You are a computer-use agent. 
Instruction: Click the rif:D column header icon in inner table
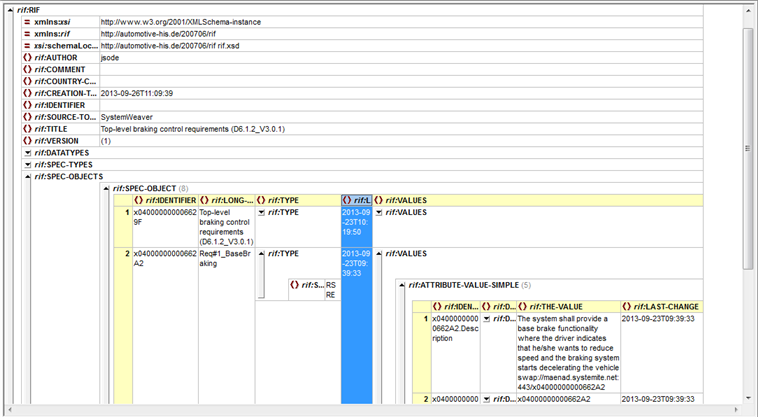pyautogui.click(x=486, y=306)
